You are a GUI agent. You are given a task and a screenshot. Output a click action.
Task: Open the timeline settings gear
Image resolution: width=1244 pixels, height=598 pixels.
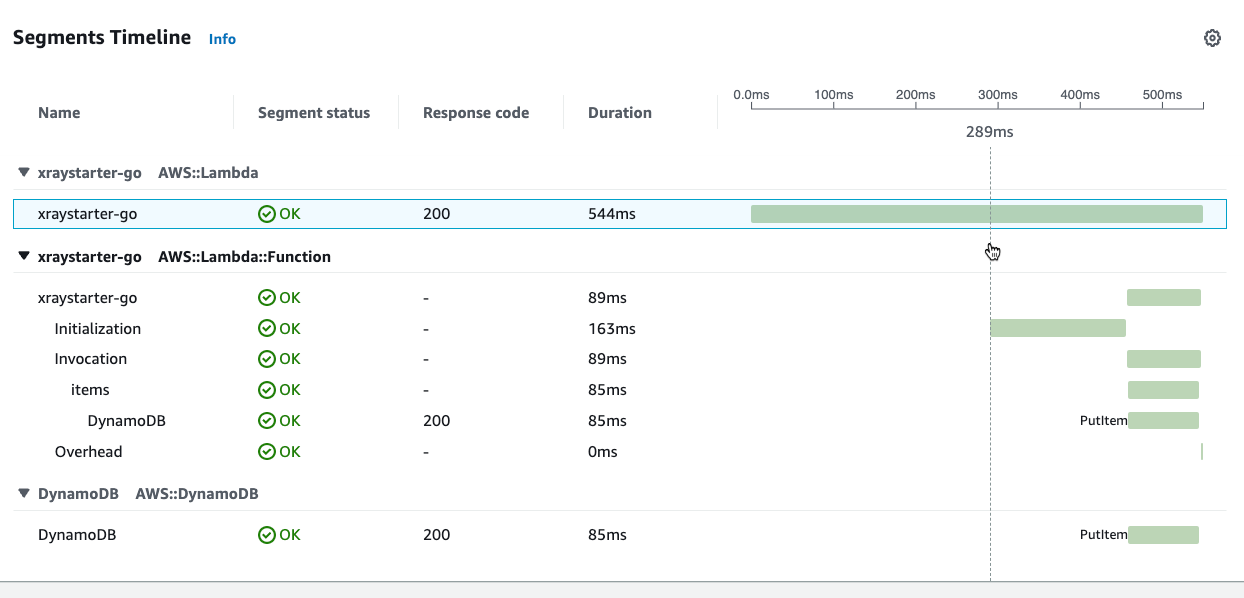[x=1212, y=38]
